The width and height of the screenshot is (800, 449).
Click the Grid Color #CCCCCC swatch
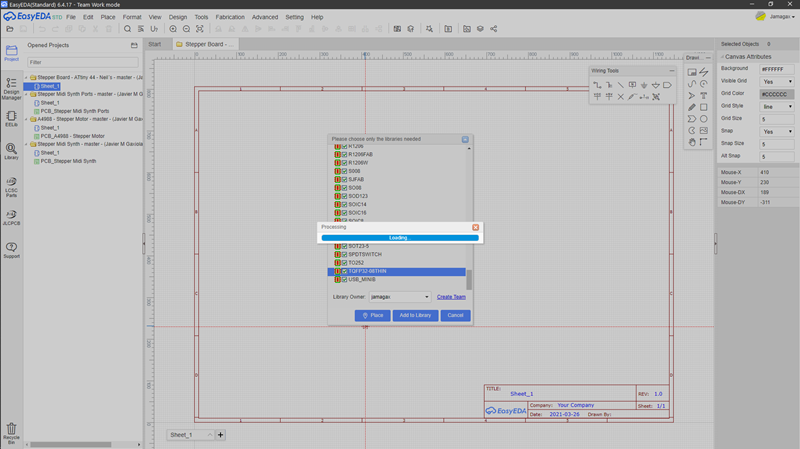pyautogui.click(x=777, y=94)
